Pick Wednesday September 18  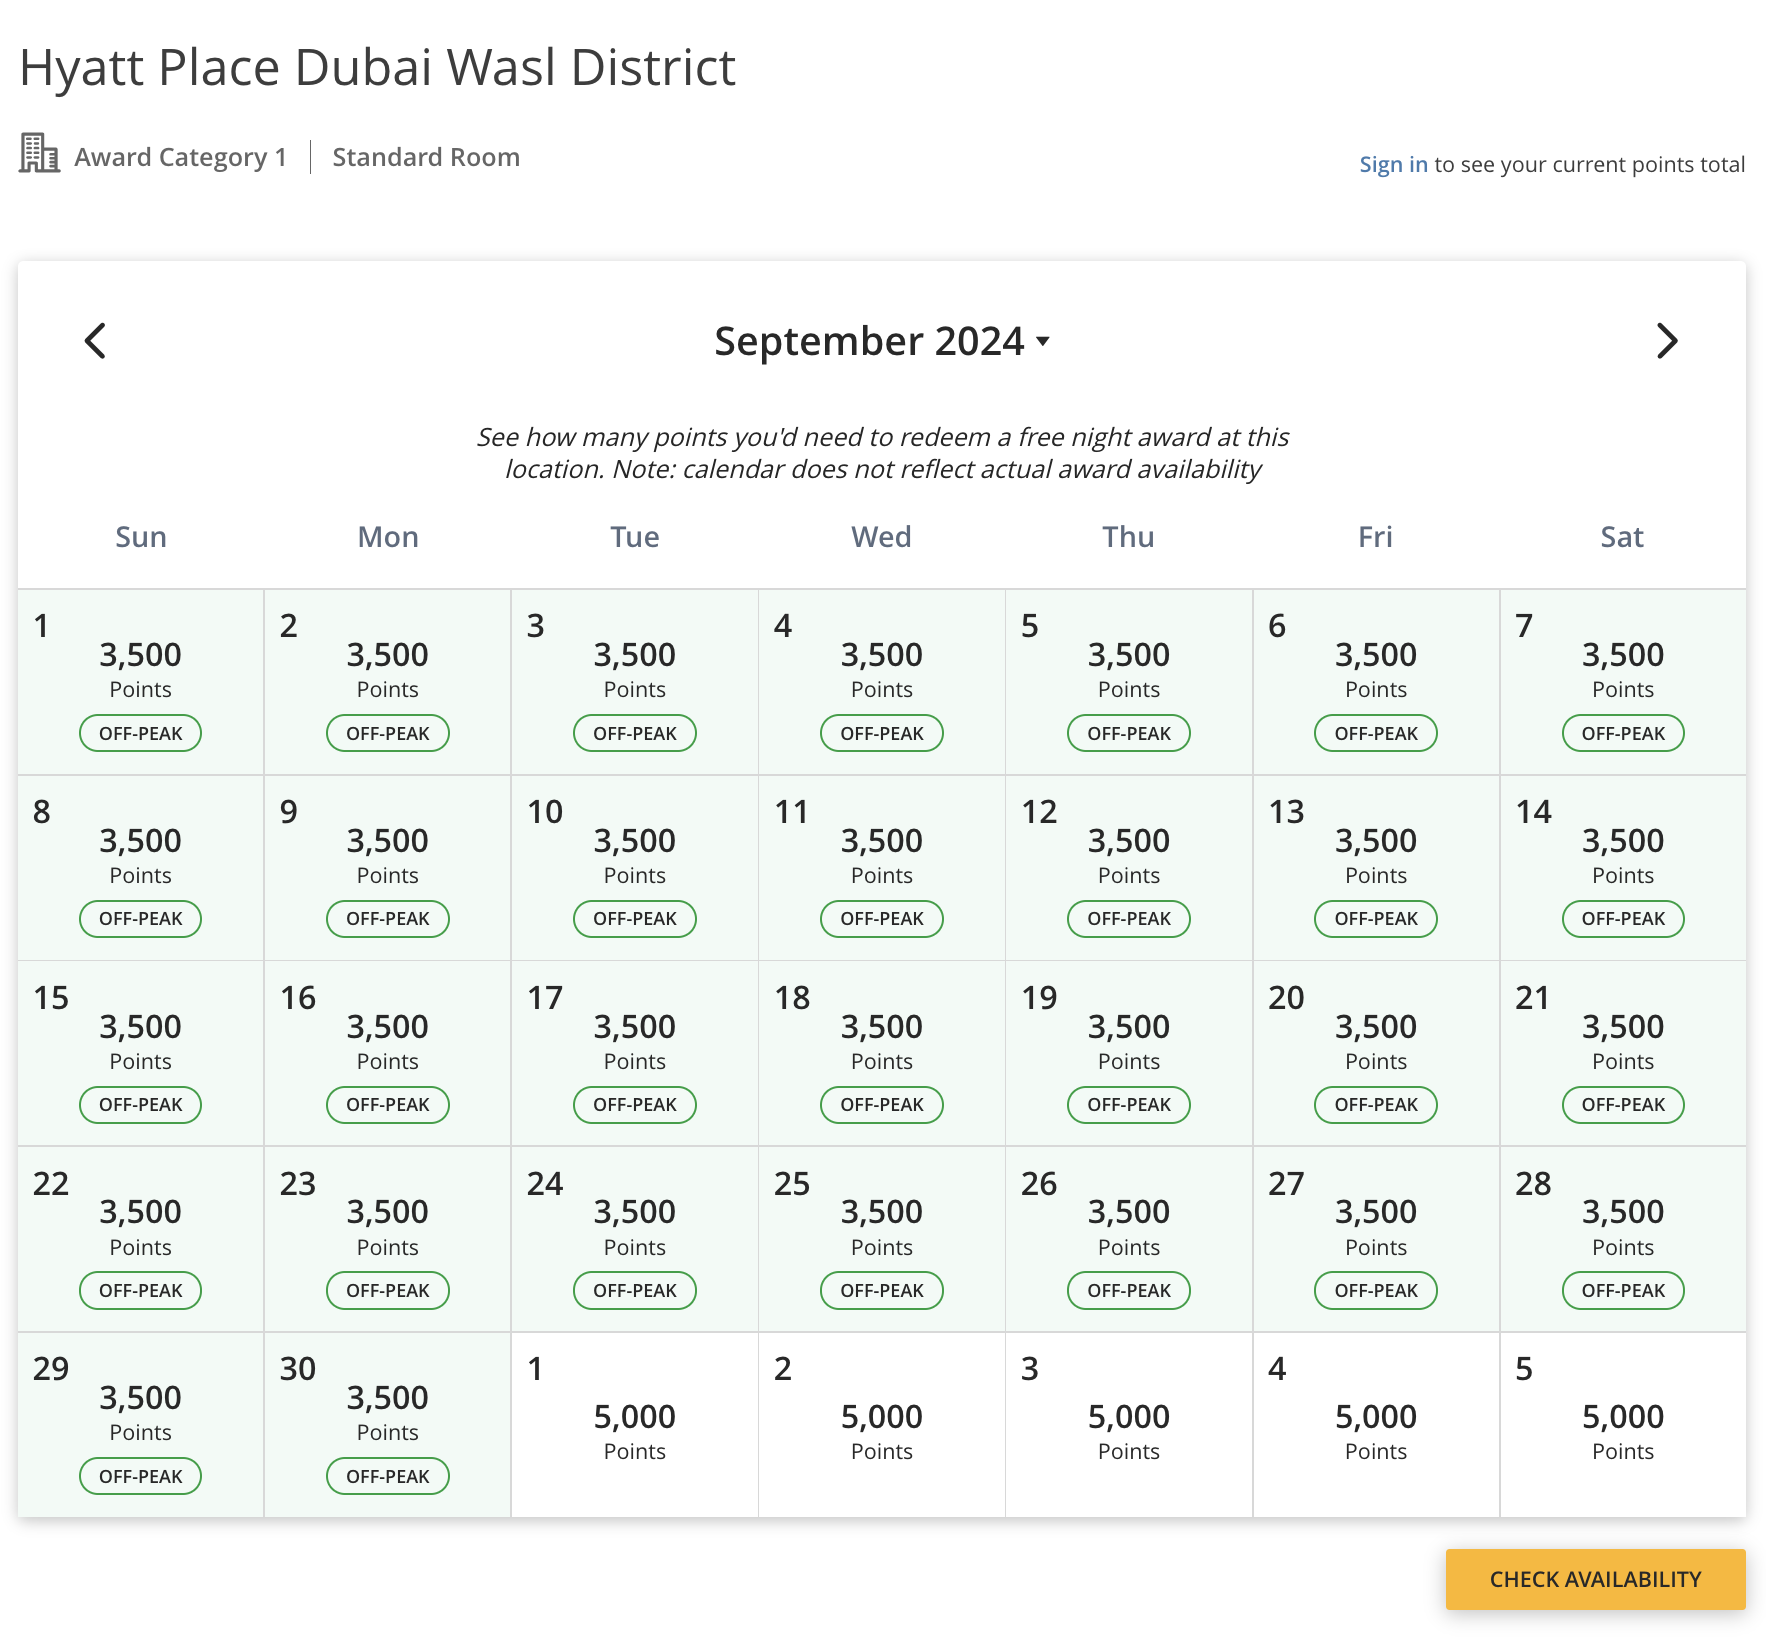click(882, 1054)
